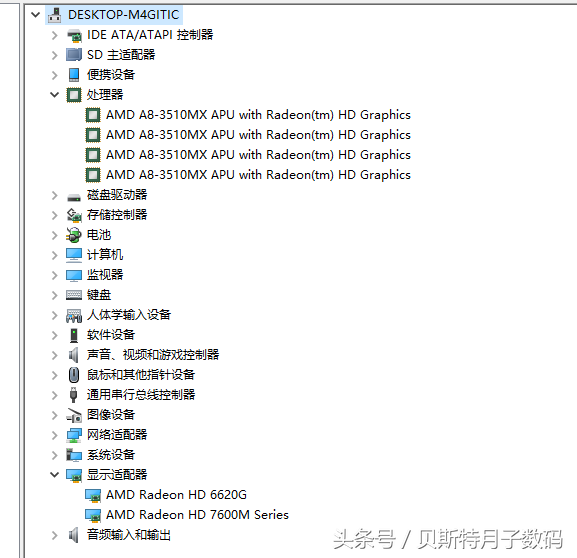Expand the IDE ATA/ATAPI 控制器 category
The width and height of the screenshot is (577, 558).
pos(55,35)
